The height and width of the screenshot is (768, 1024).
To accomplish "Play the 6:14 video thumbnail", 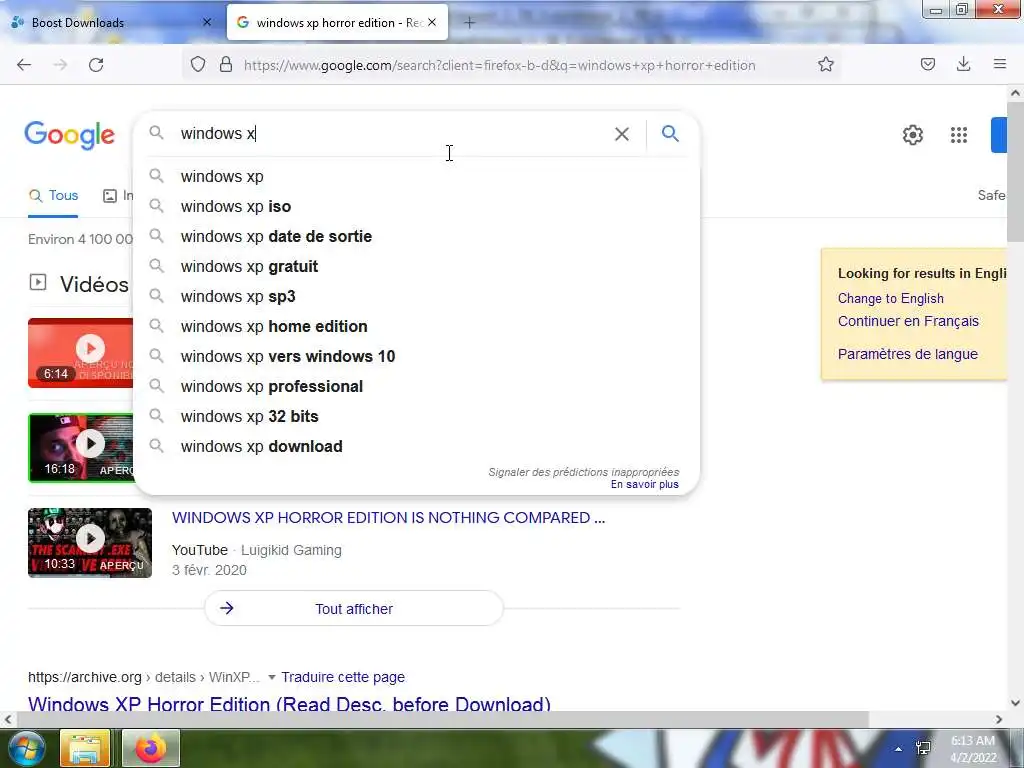I will pos(80,353).
